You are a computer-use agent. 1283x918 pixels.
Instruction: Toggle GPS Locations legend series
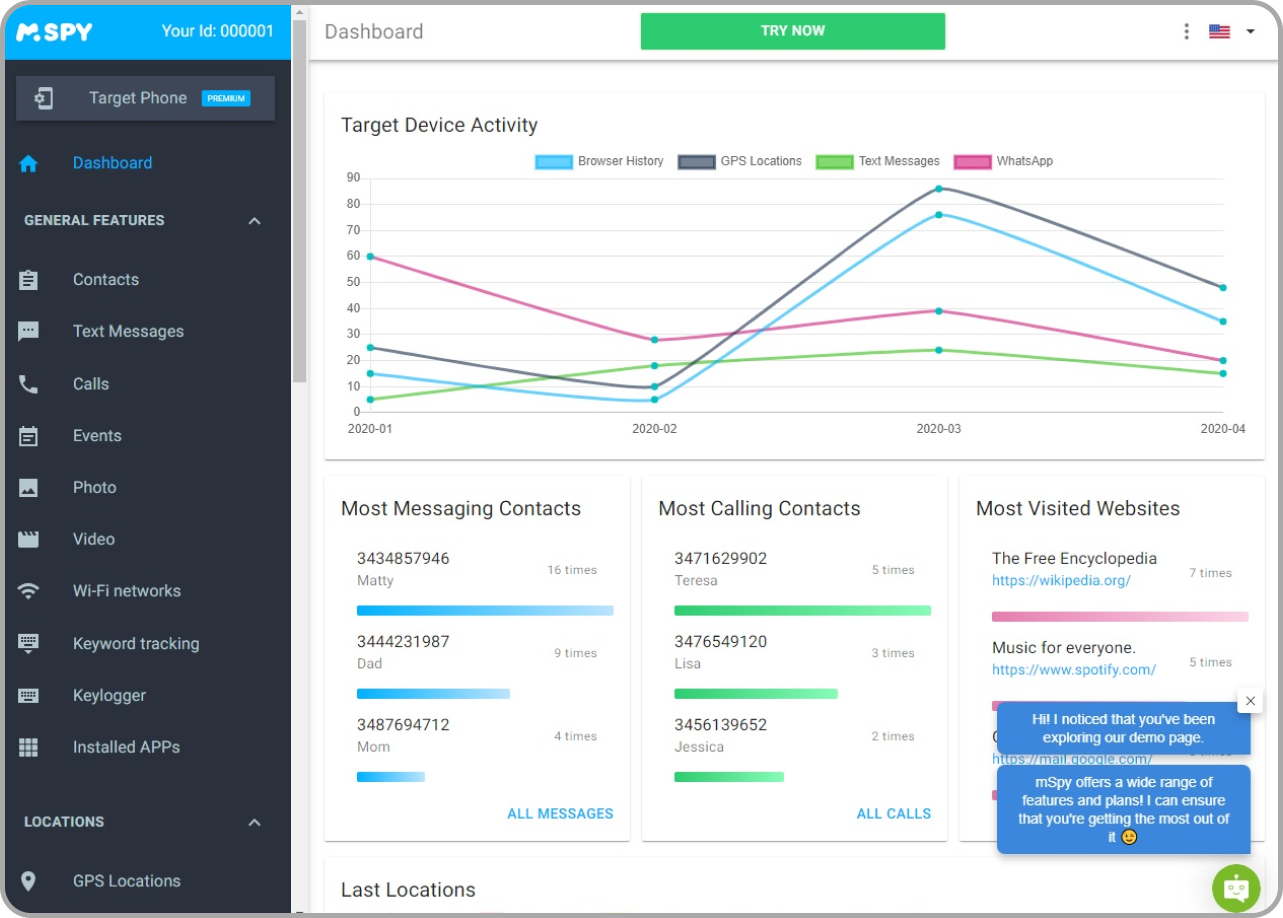[740, 161]
